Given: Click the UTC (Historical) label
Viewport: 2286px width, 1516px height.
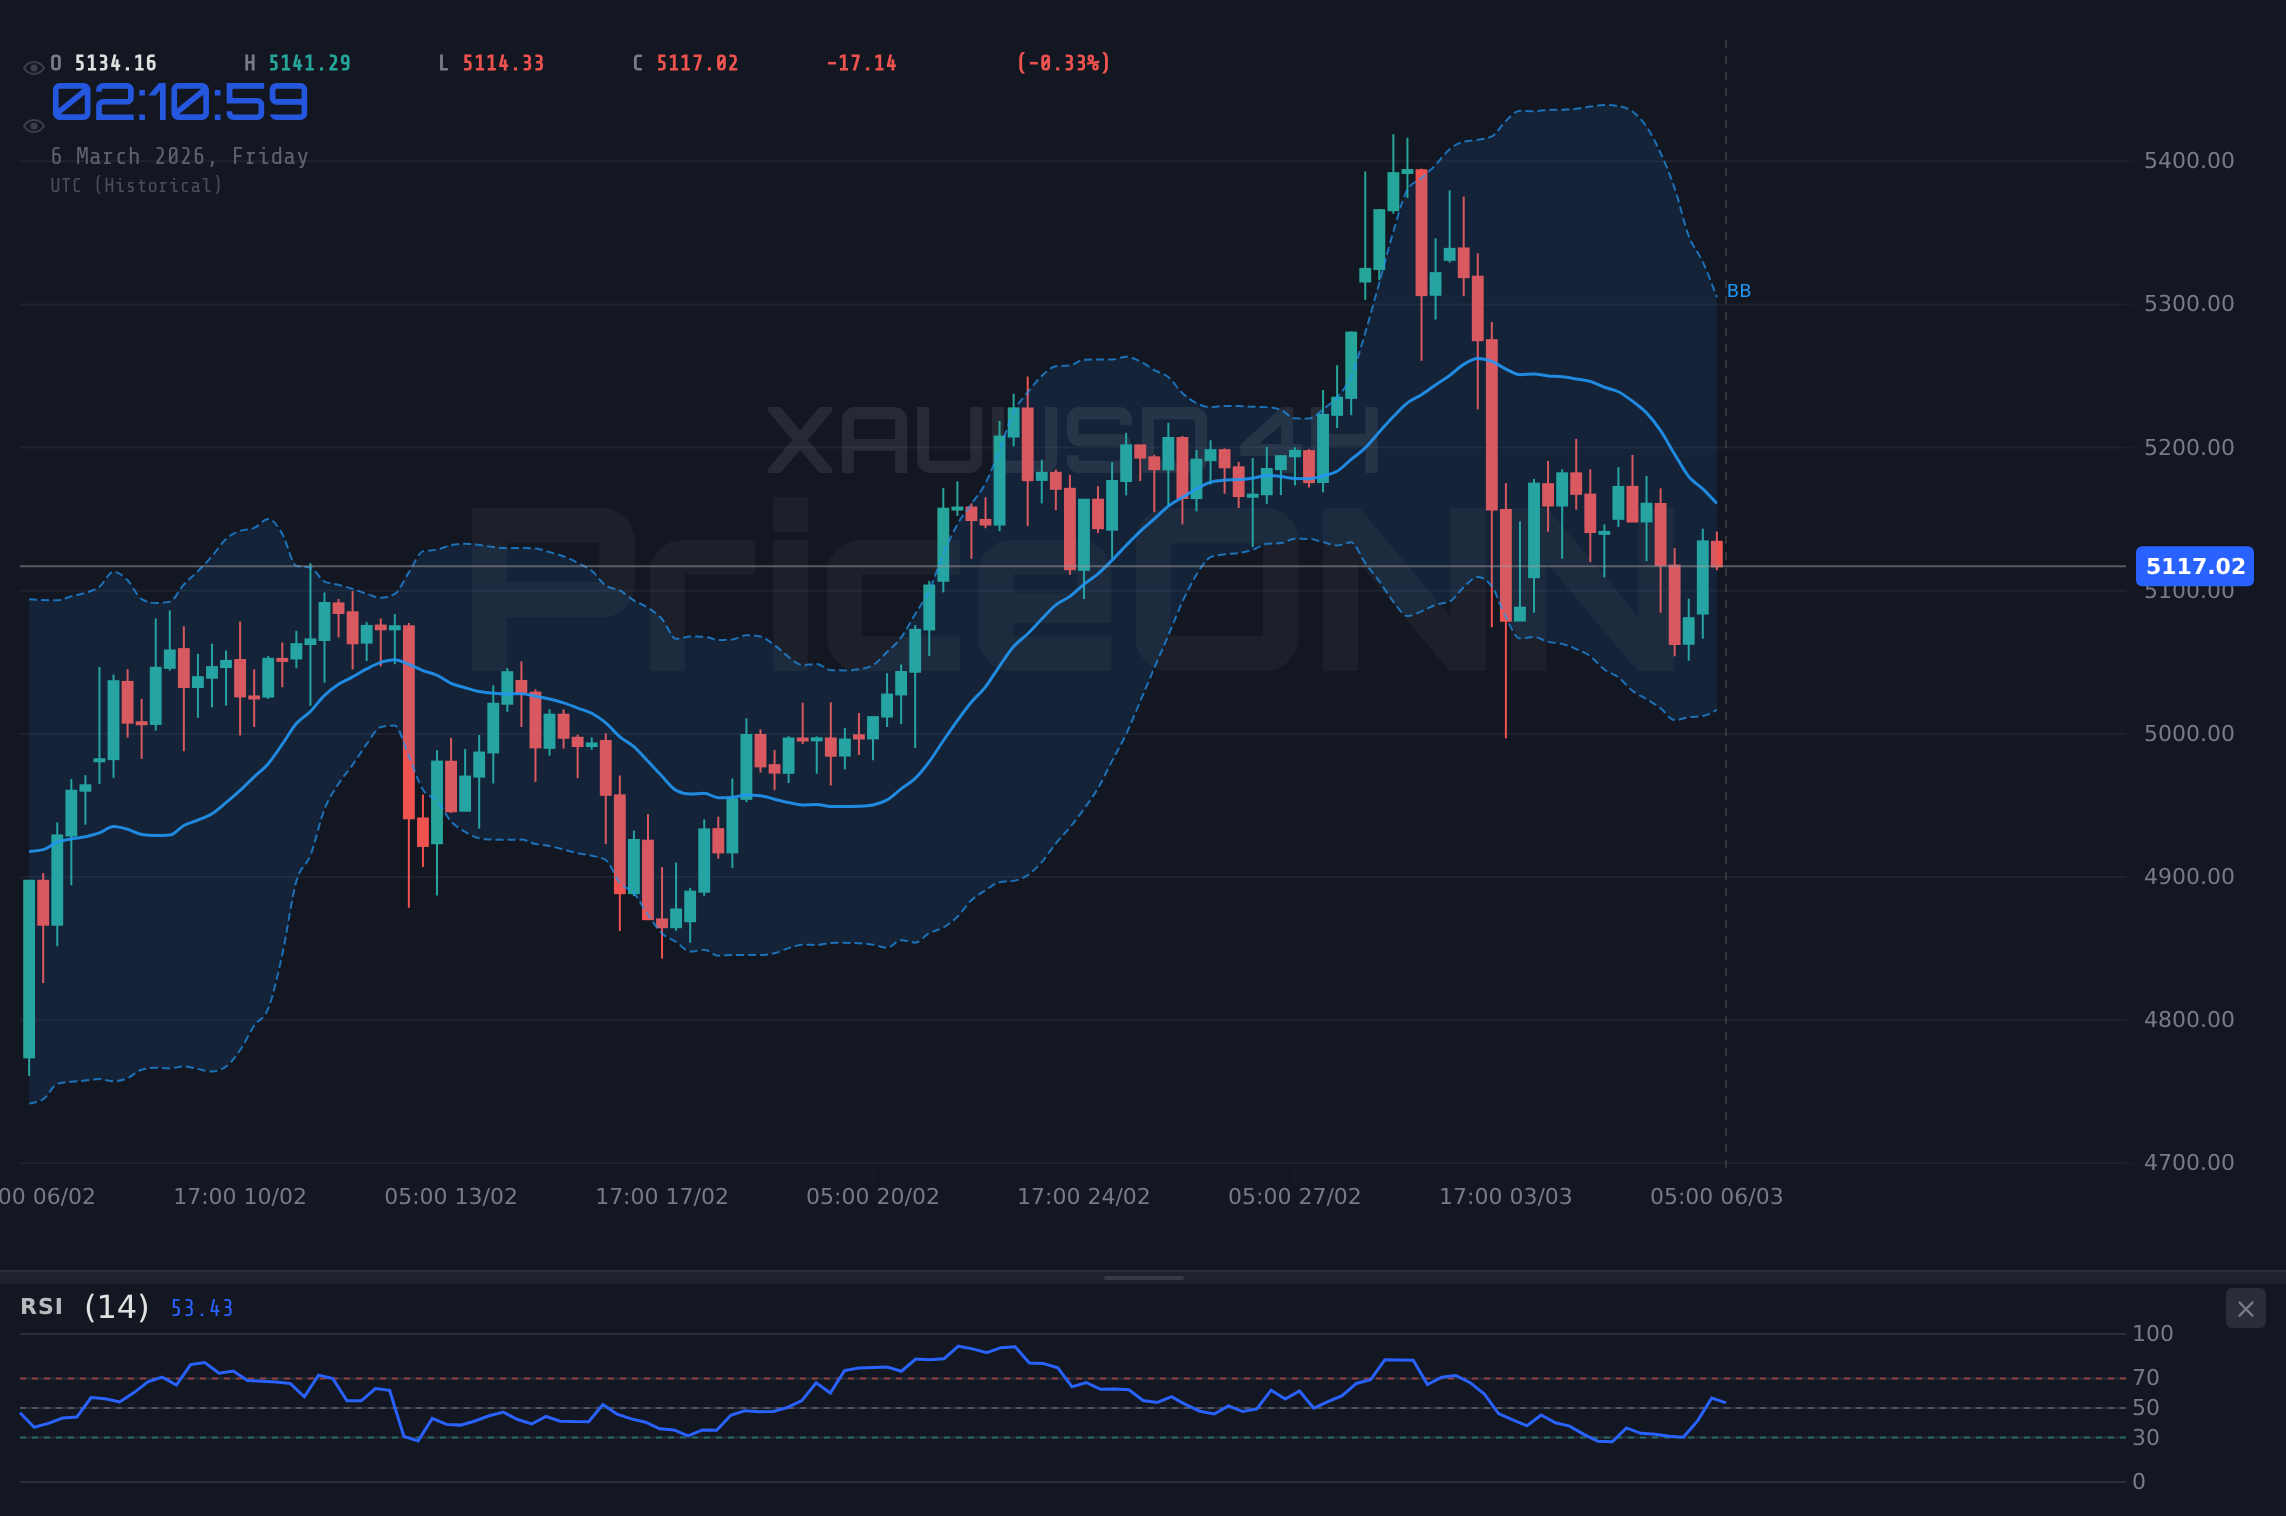Looking at the screenshot, I should (137, 186).
